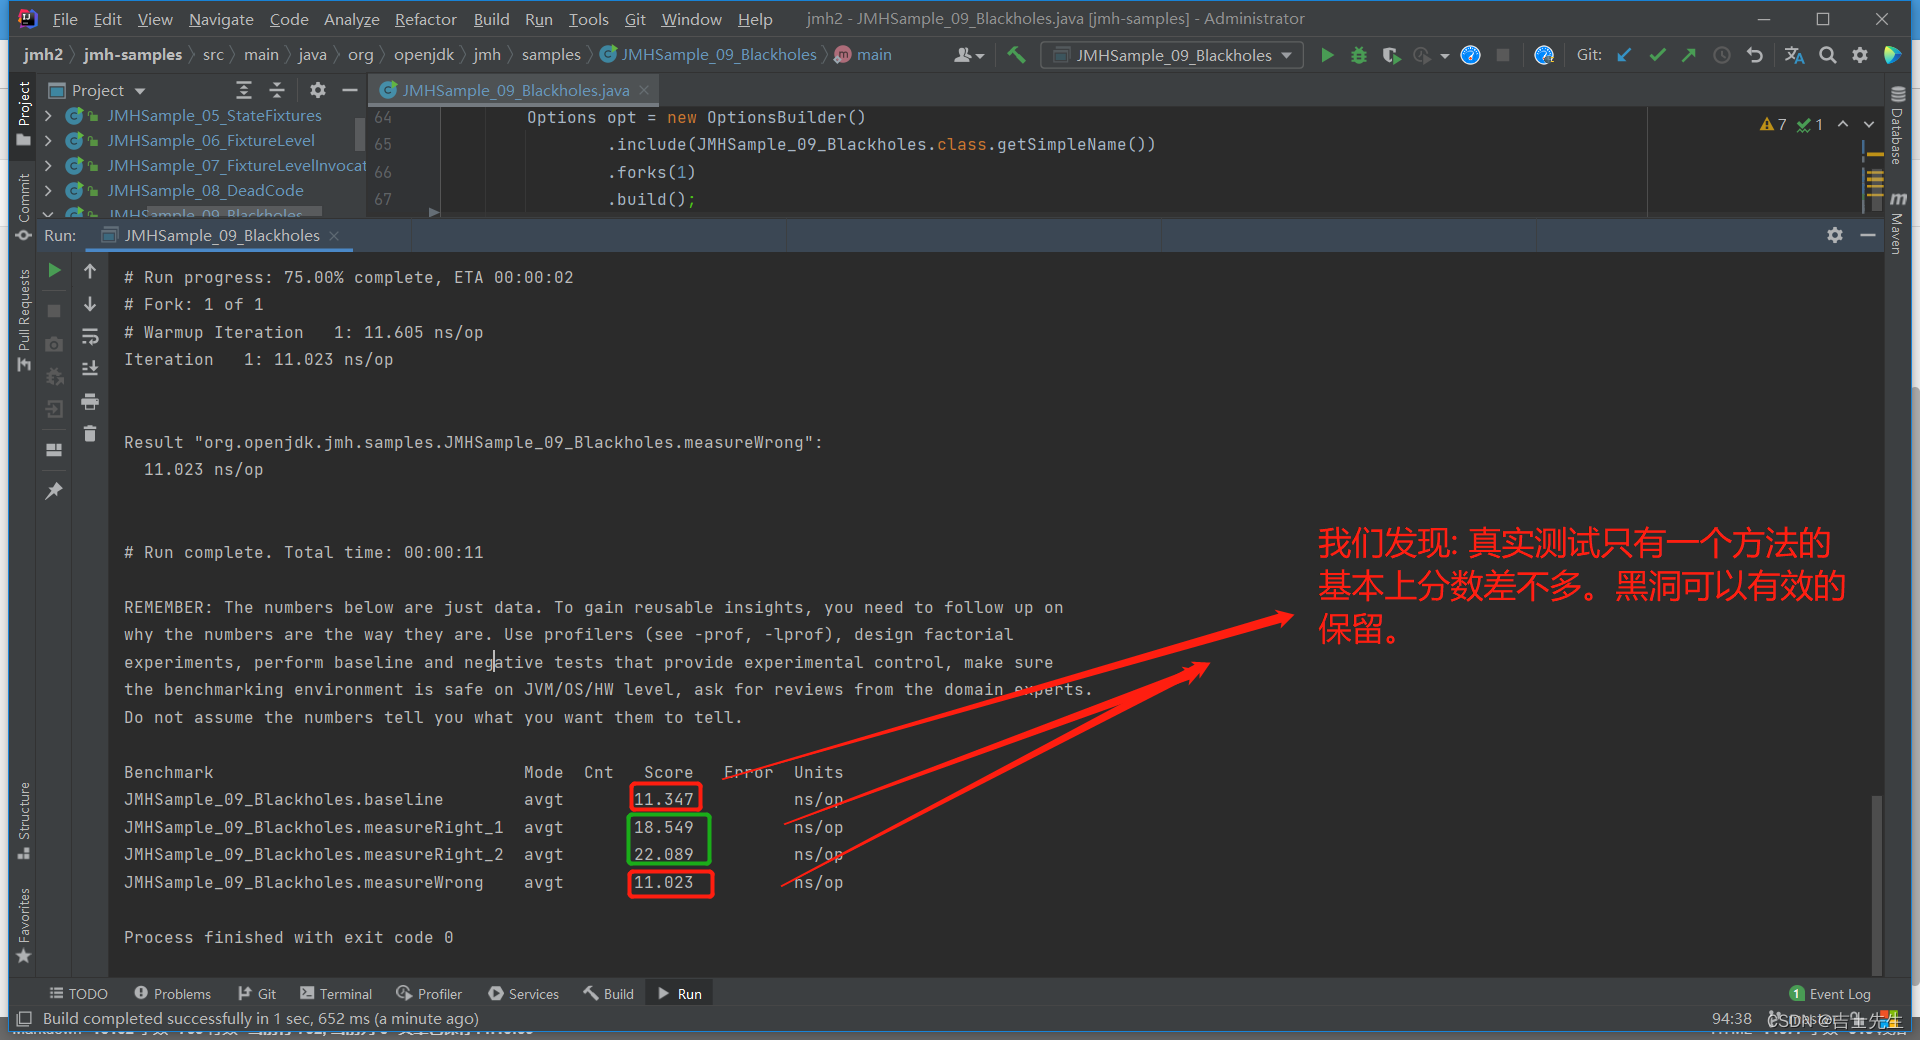This screenshot has width=1920, height=1040.
Task: Open the Services tool window
Action: [x=523, y=993]
